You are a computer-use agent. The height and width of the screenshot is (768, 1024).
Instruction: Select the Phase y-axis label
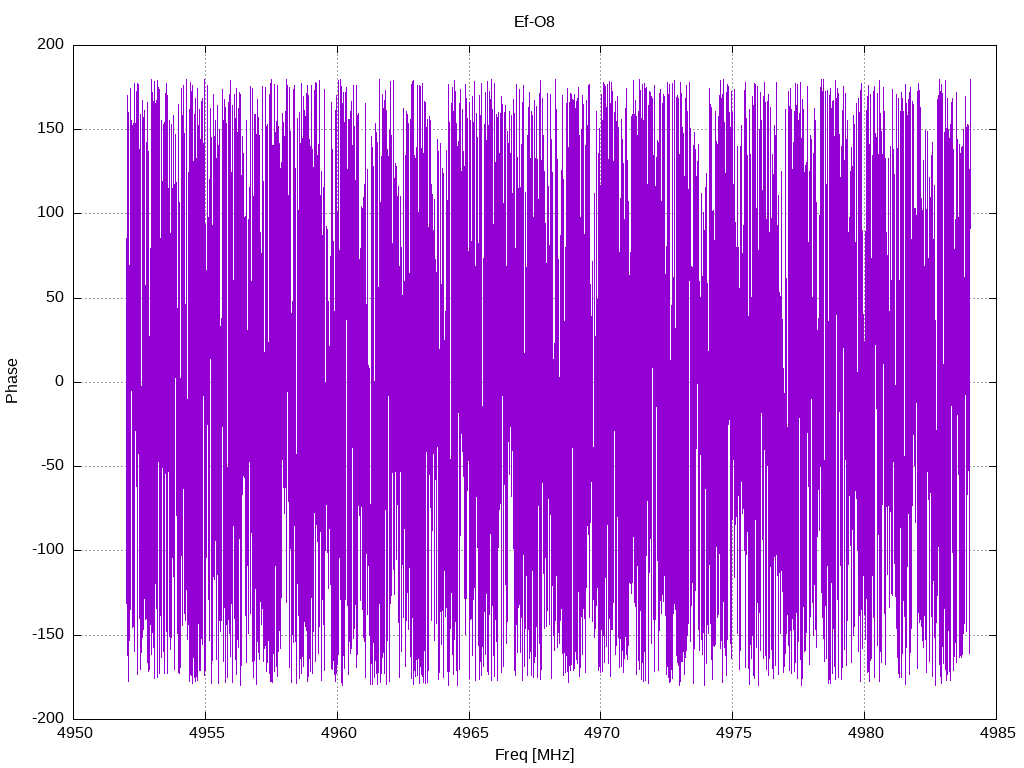point(12,381)
